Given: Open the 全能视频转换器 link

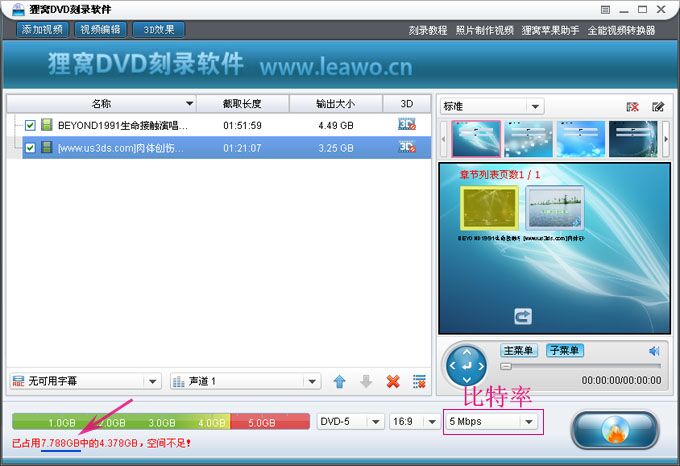Looking at the screenshot, I should [x=621, y=30].
